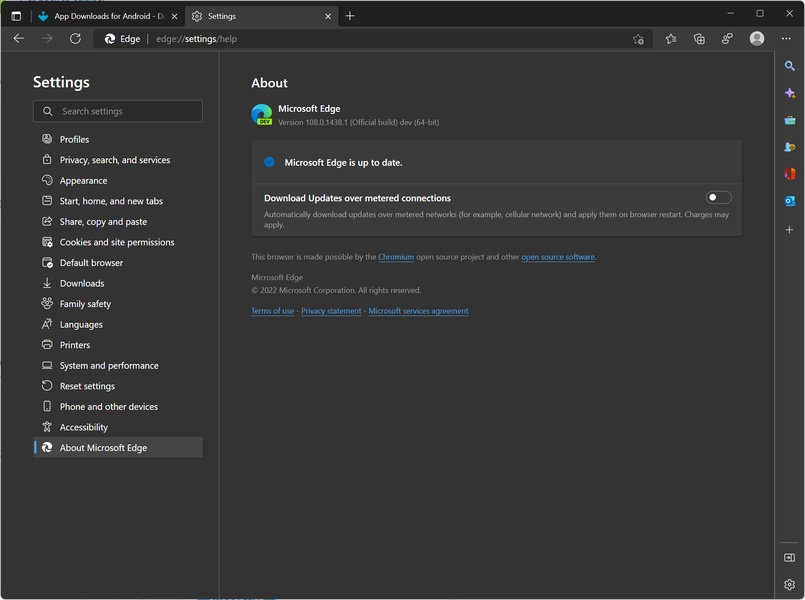805x600 pixels.
Task: Open the Settings and more ellipsis menu
Action: tap(786, 39)
